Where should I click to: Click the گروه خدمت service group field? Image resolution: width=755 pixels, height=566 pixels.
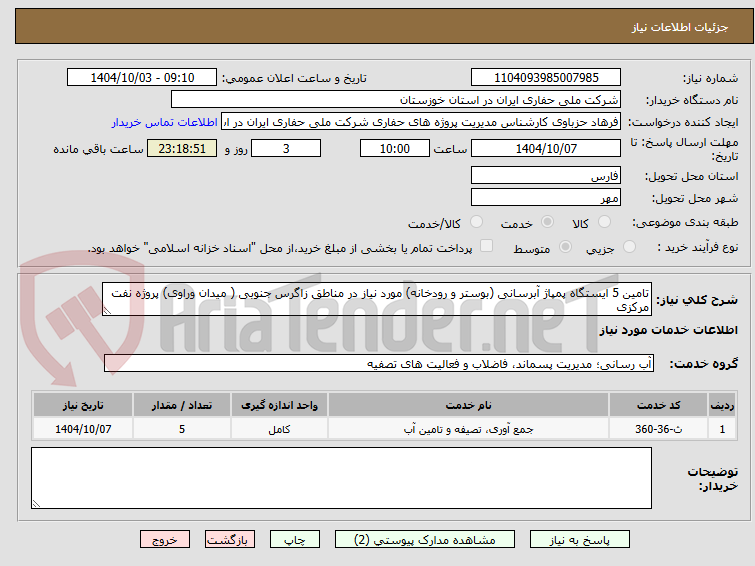(x=379, y=363)
